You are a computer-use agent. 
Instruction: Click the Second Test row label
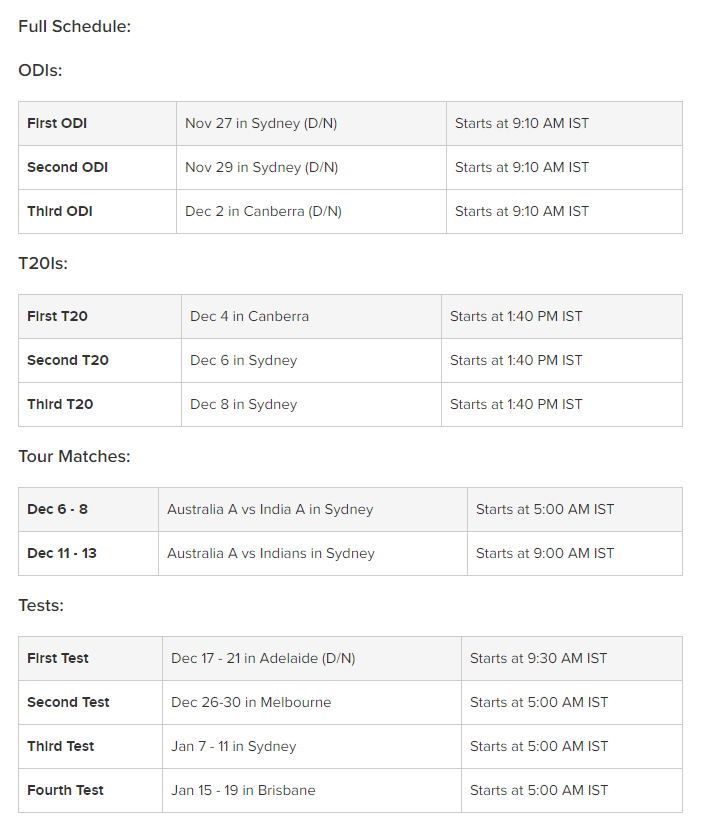68,703
